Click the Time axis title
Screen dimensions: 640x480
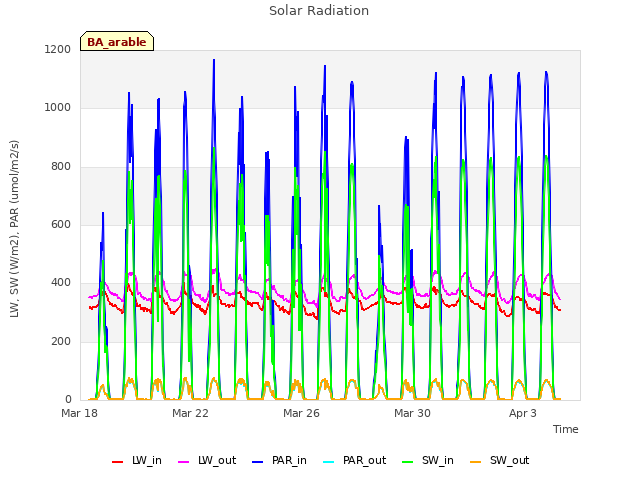point(566,429)
